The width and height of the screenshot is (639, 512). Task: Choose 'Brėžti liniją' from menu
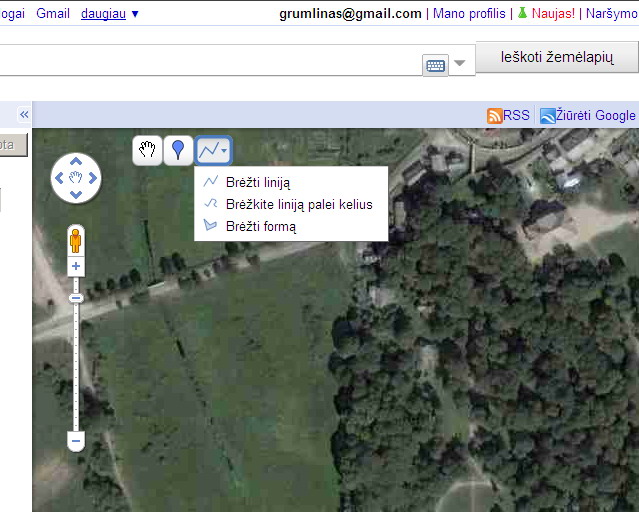coord(258,182)
